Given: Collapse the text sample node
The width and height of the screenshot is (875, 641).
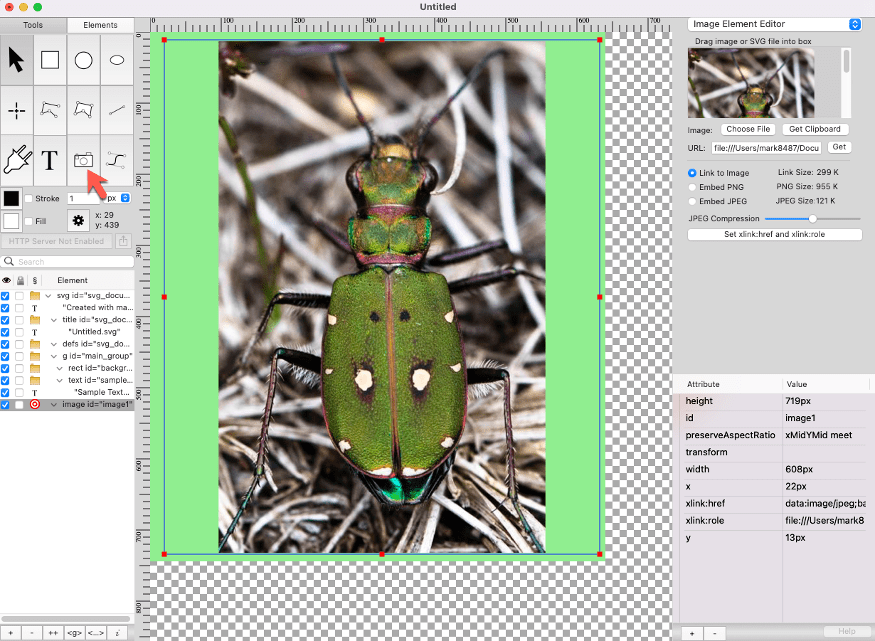Looking at the screenshot, I should pyautogui.click(x=60, y=380).
